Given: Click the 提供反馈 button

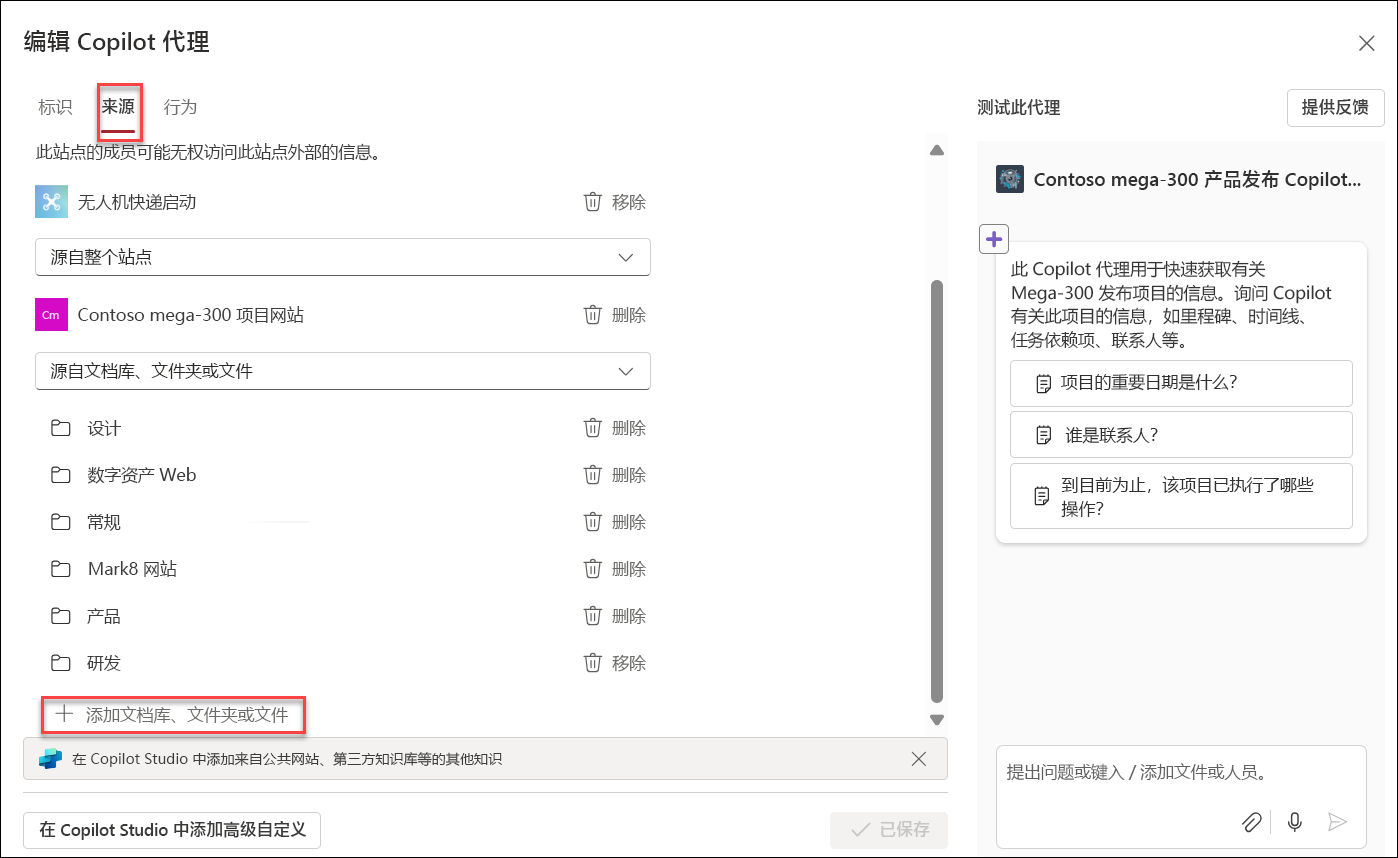Looking at the screenshot, I should coord(1335,107).
